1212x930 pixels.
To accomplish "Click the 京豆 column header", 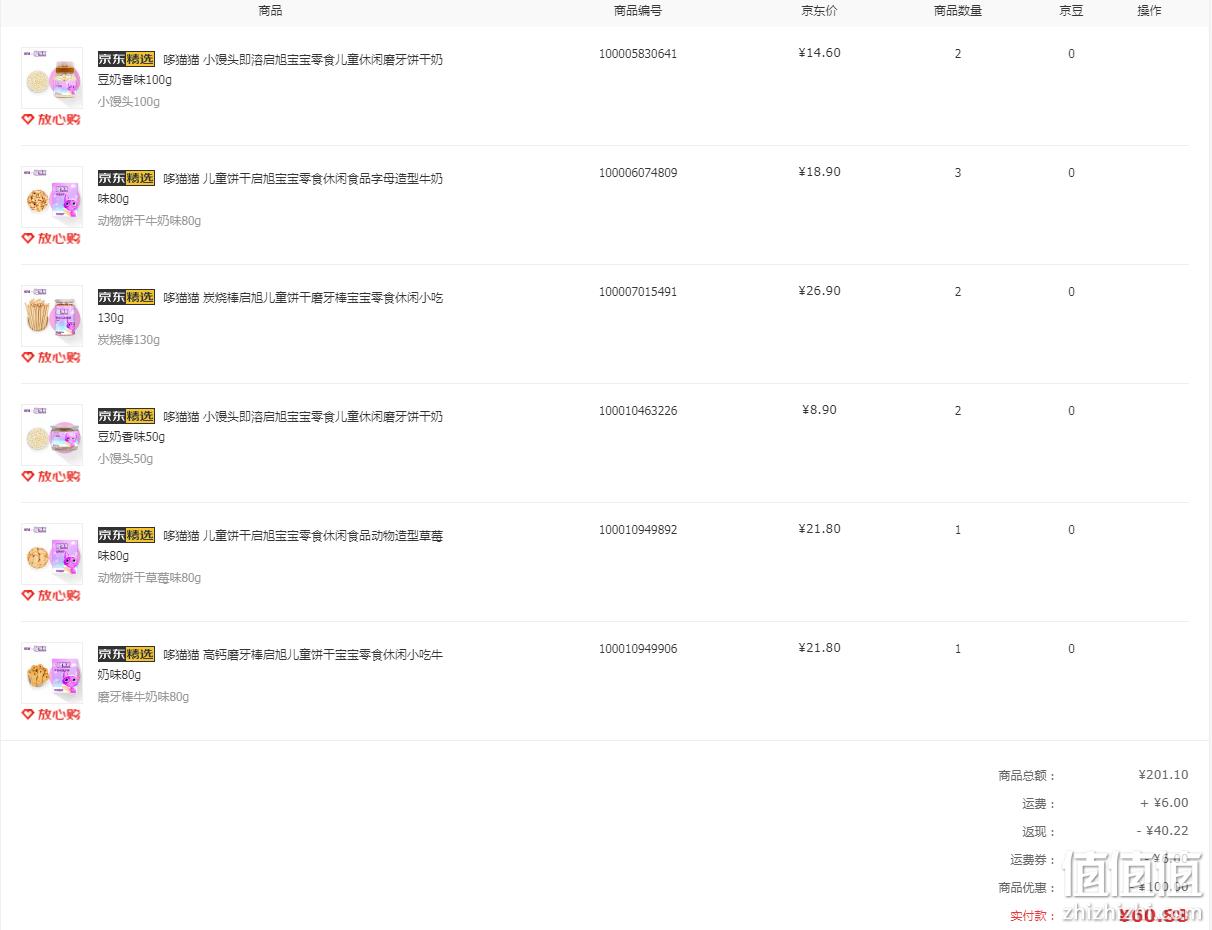I will tap(1071, 11).
